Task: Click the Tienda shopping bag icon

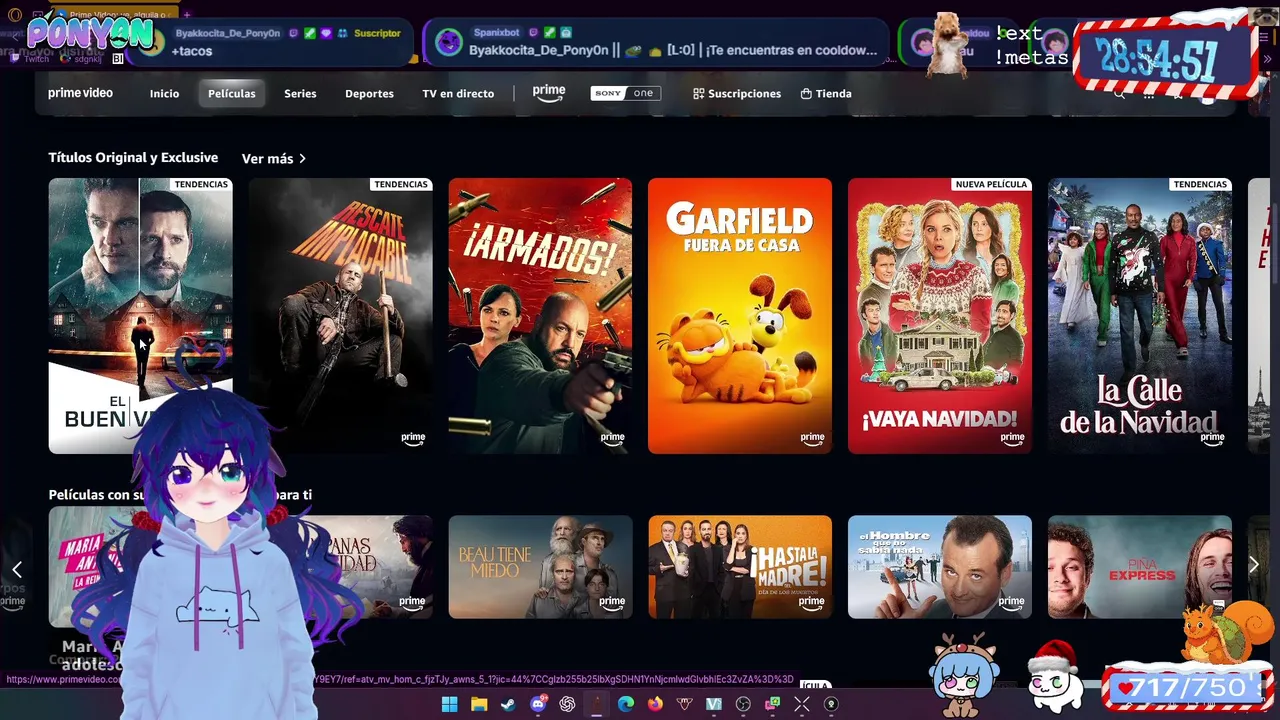Action: pos(806,93)
